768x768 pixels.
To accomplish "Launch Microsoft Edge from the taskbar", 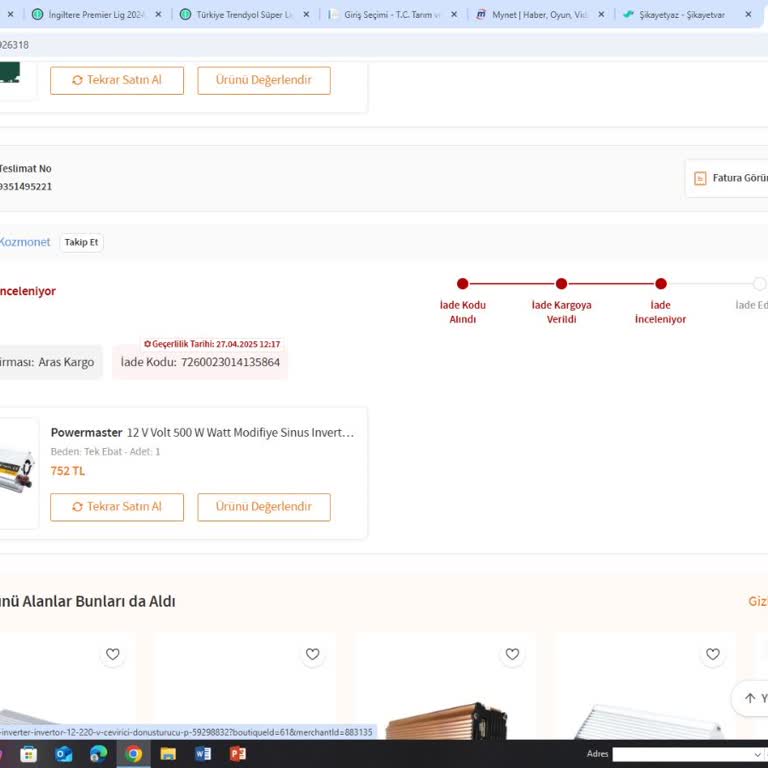I will [98, 754].
